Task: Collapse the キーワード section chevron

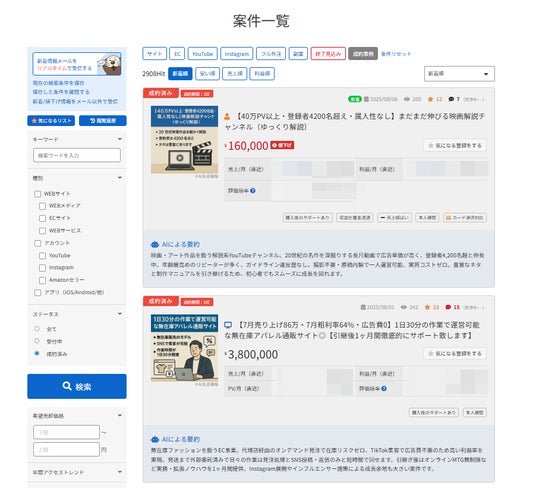Action: click(x=120, y=139)
